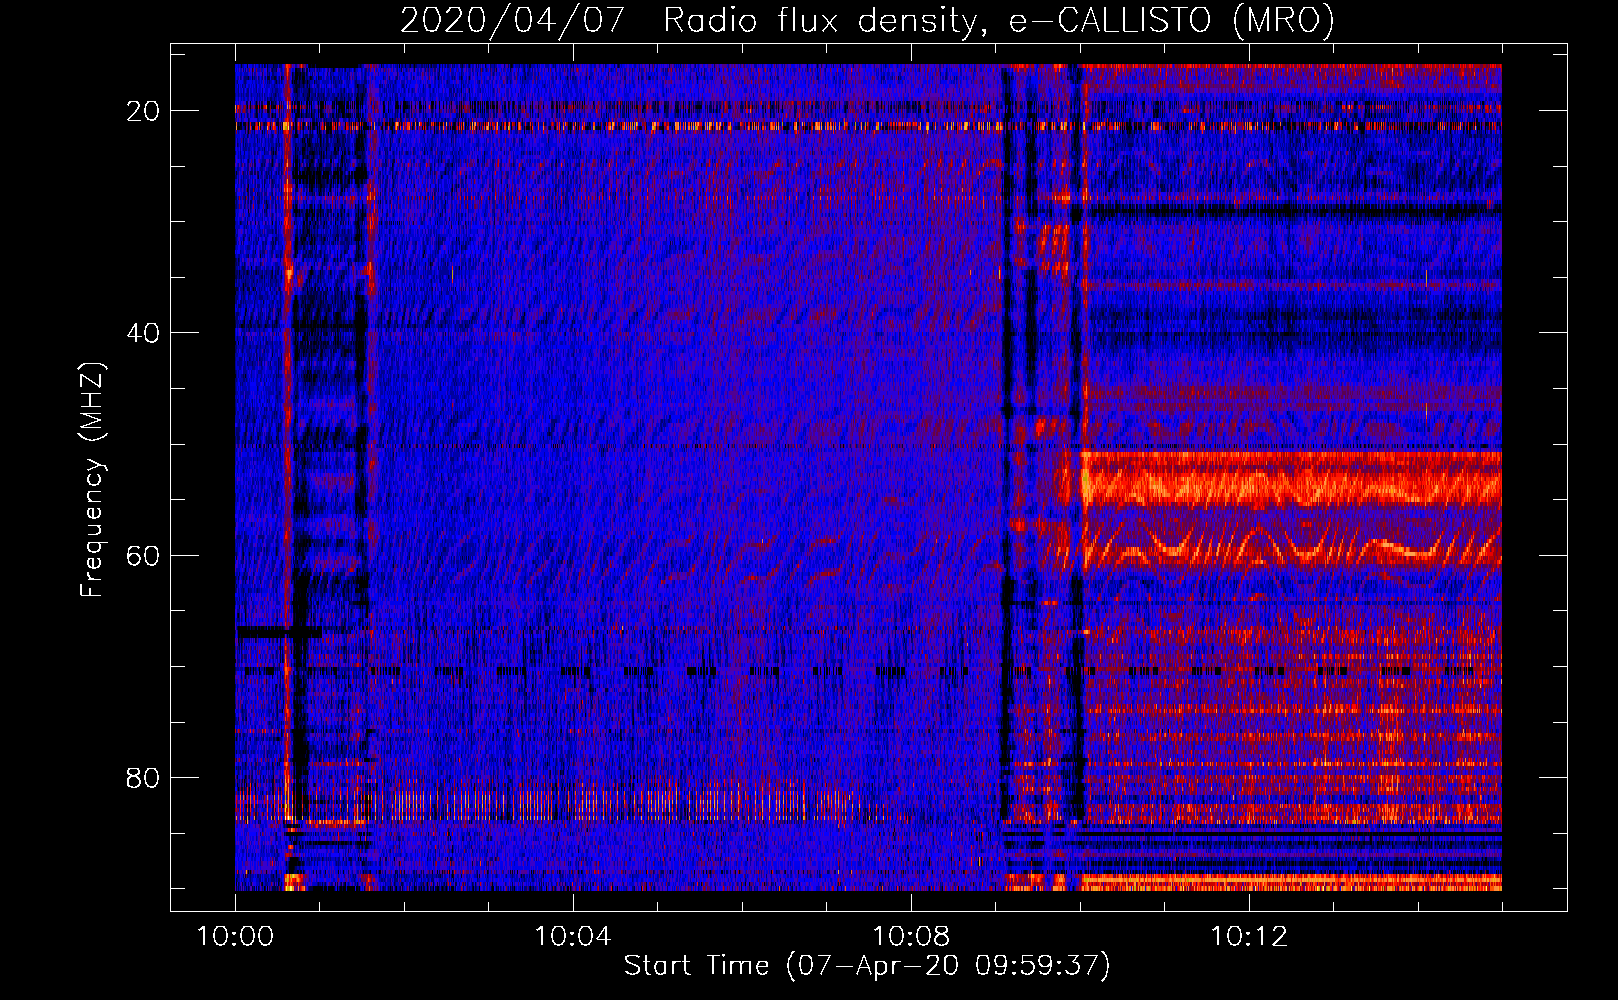1618x1000 pixels.
Task: Click the 'Frequency (MHZ)' y-axis label
Action: (x=92, y=479)
